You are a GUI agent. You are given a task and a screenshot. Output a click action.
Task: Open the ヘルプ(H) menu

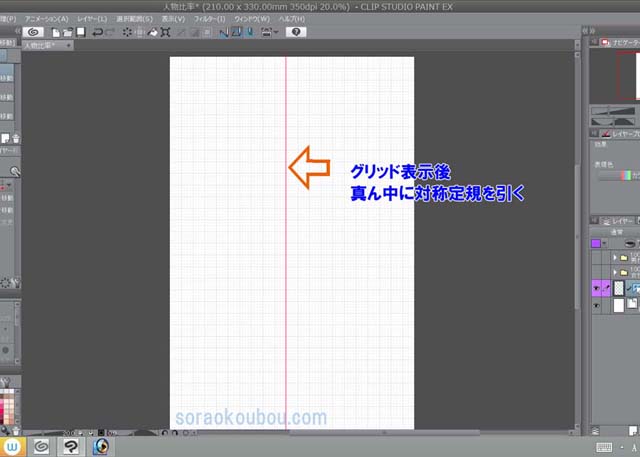[x=292, y=19]
